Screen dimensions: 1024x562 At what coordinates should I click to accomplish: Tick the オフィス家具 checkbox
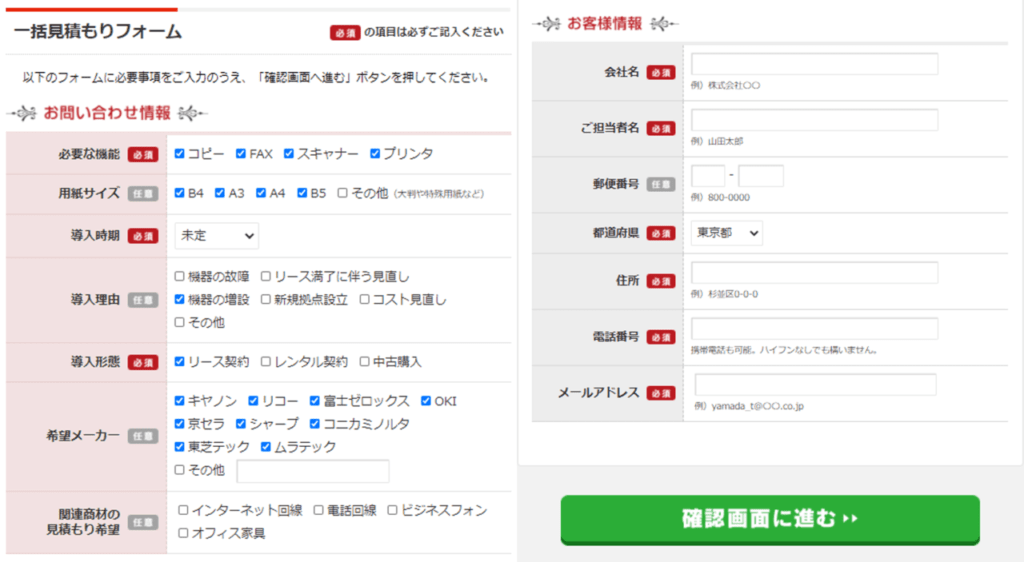(x=183, y=533)
